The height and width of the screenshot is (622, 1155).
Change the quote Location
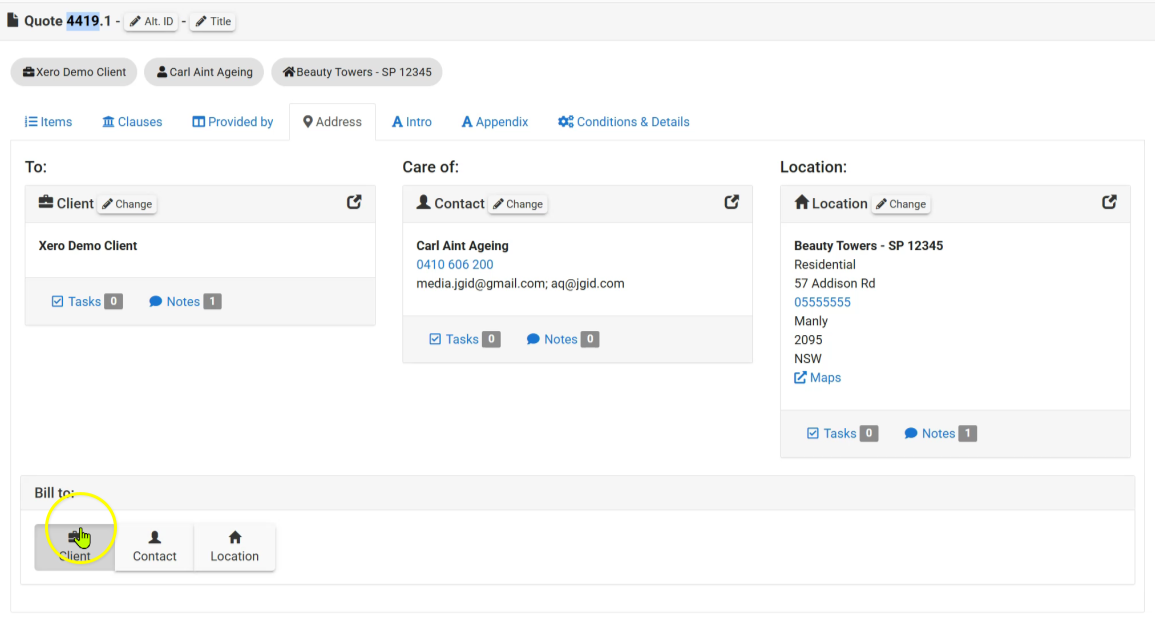coord(901,204)
